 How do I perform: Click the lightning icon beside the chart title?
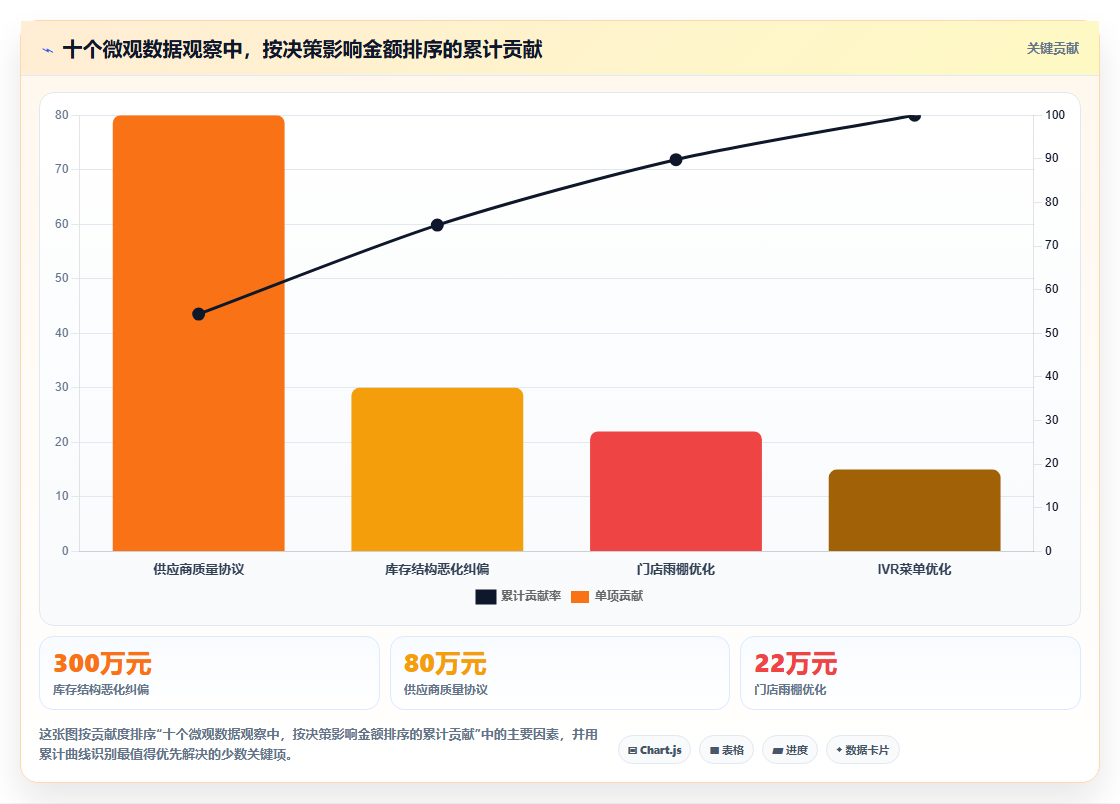[x=48, y=50]
